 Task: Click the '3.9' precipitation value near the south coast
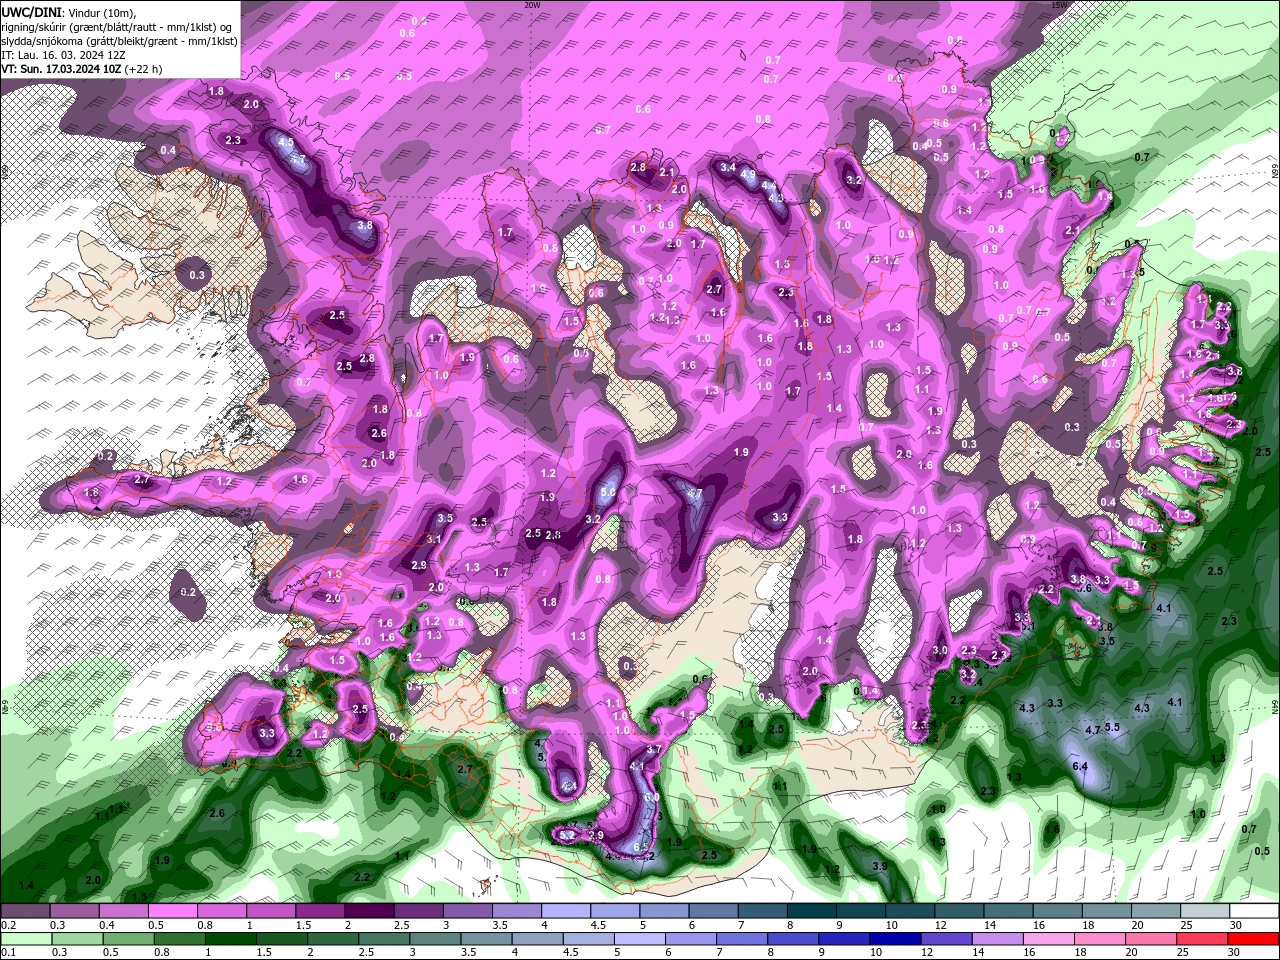[879, 866]
